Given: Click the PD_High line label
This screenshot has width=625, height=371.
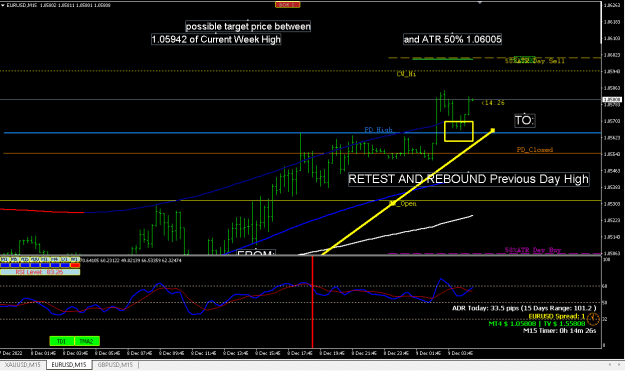Looking at the screenshot, I should [378, 130].
